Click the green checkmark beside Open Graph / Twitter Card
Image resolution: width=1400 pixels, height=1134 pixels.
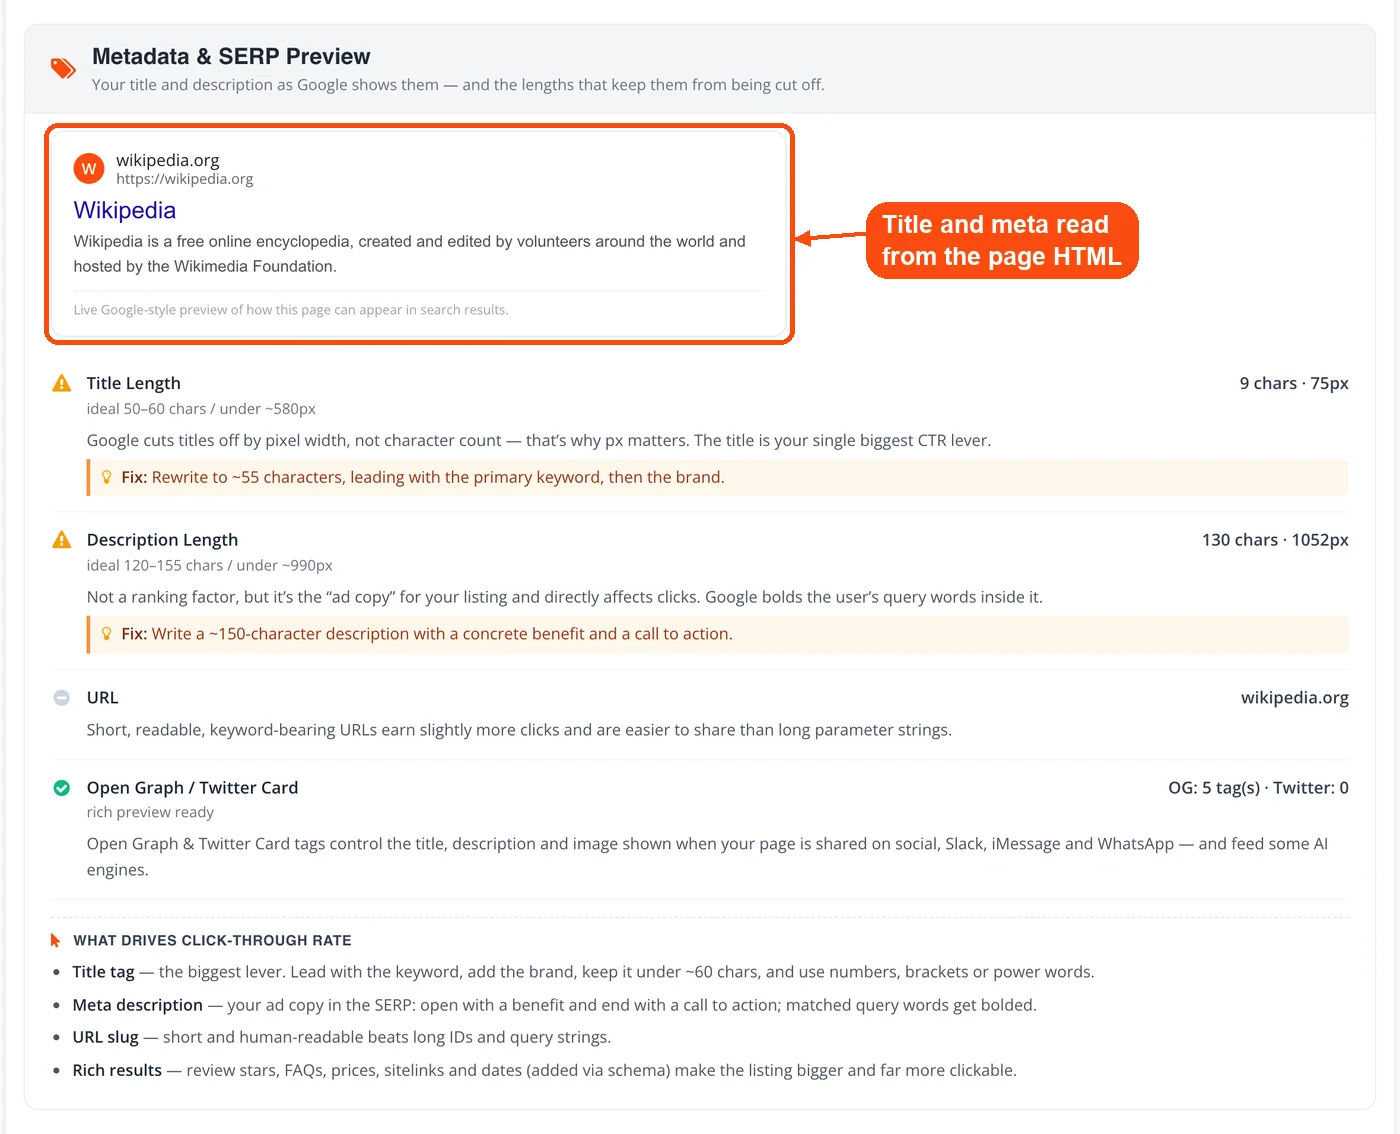click(x=62, y=788)
